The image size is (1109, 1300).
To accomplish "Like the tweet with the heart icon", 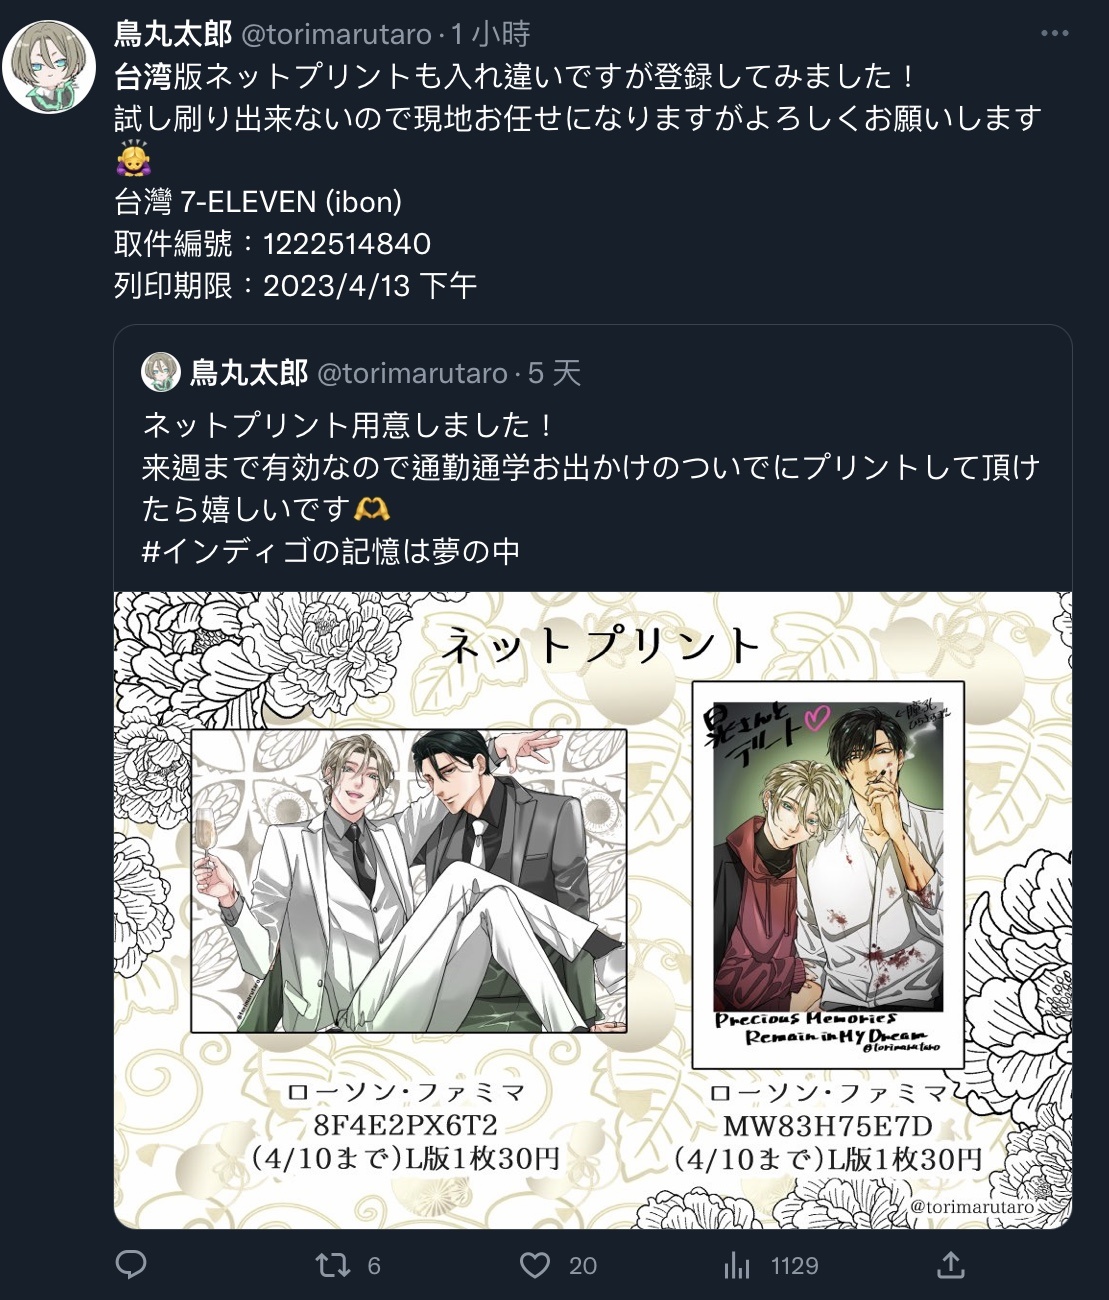I will [x=535, y=1265].
